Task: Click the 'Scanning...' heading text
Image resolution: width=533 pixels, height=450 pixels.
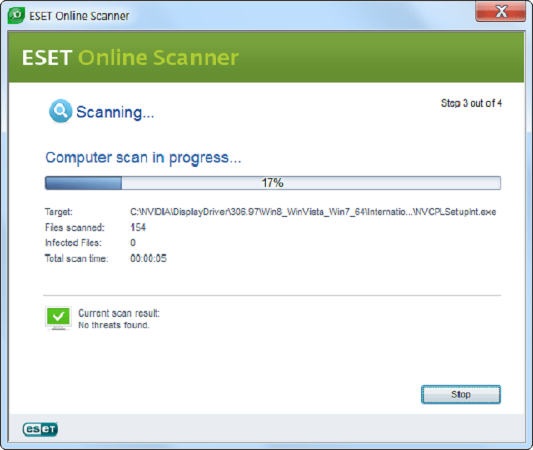Action: (115, 112)
